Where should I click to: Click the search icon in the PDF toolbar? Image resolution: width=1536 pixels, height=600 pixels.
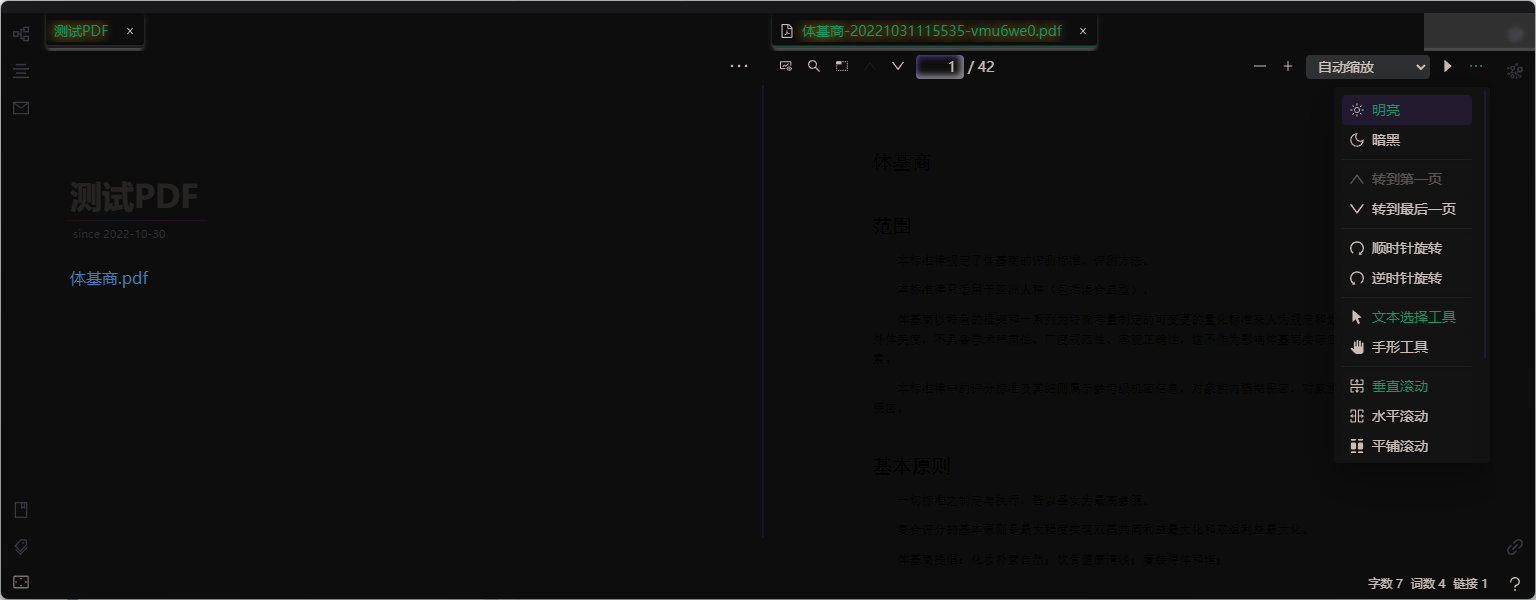click(813, 66)
